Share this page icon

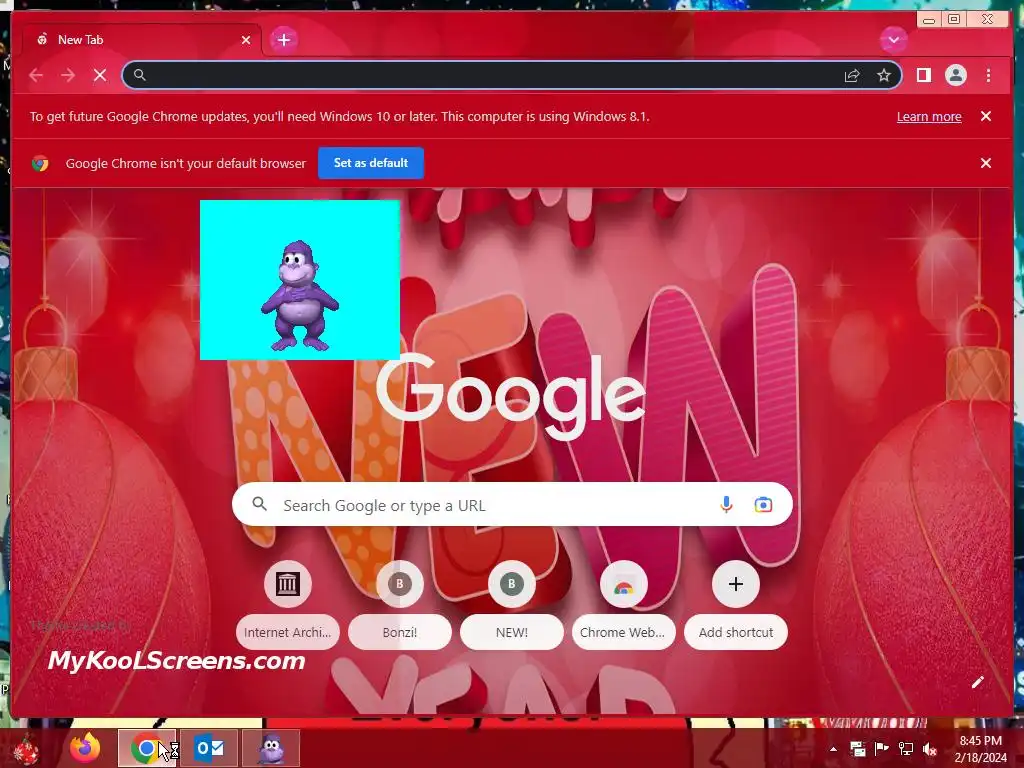point(852,75)
